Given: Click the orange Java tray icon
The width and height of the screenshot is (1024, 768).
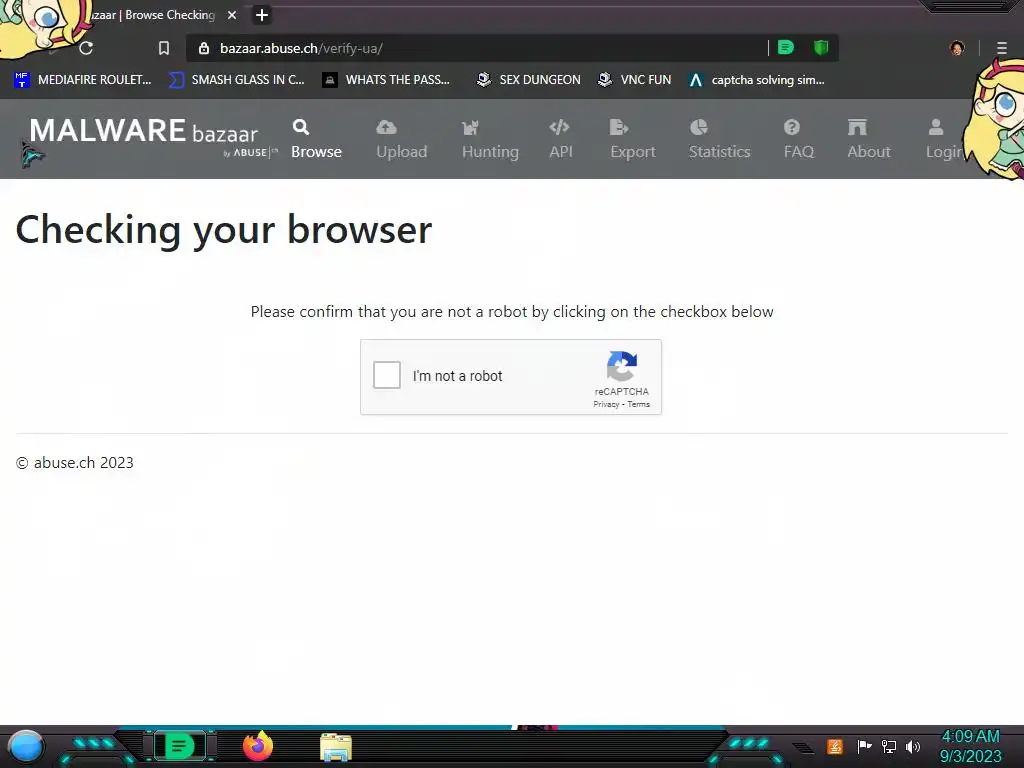Looking at the screenshot, I should click(835, 746).
